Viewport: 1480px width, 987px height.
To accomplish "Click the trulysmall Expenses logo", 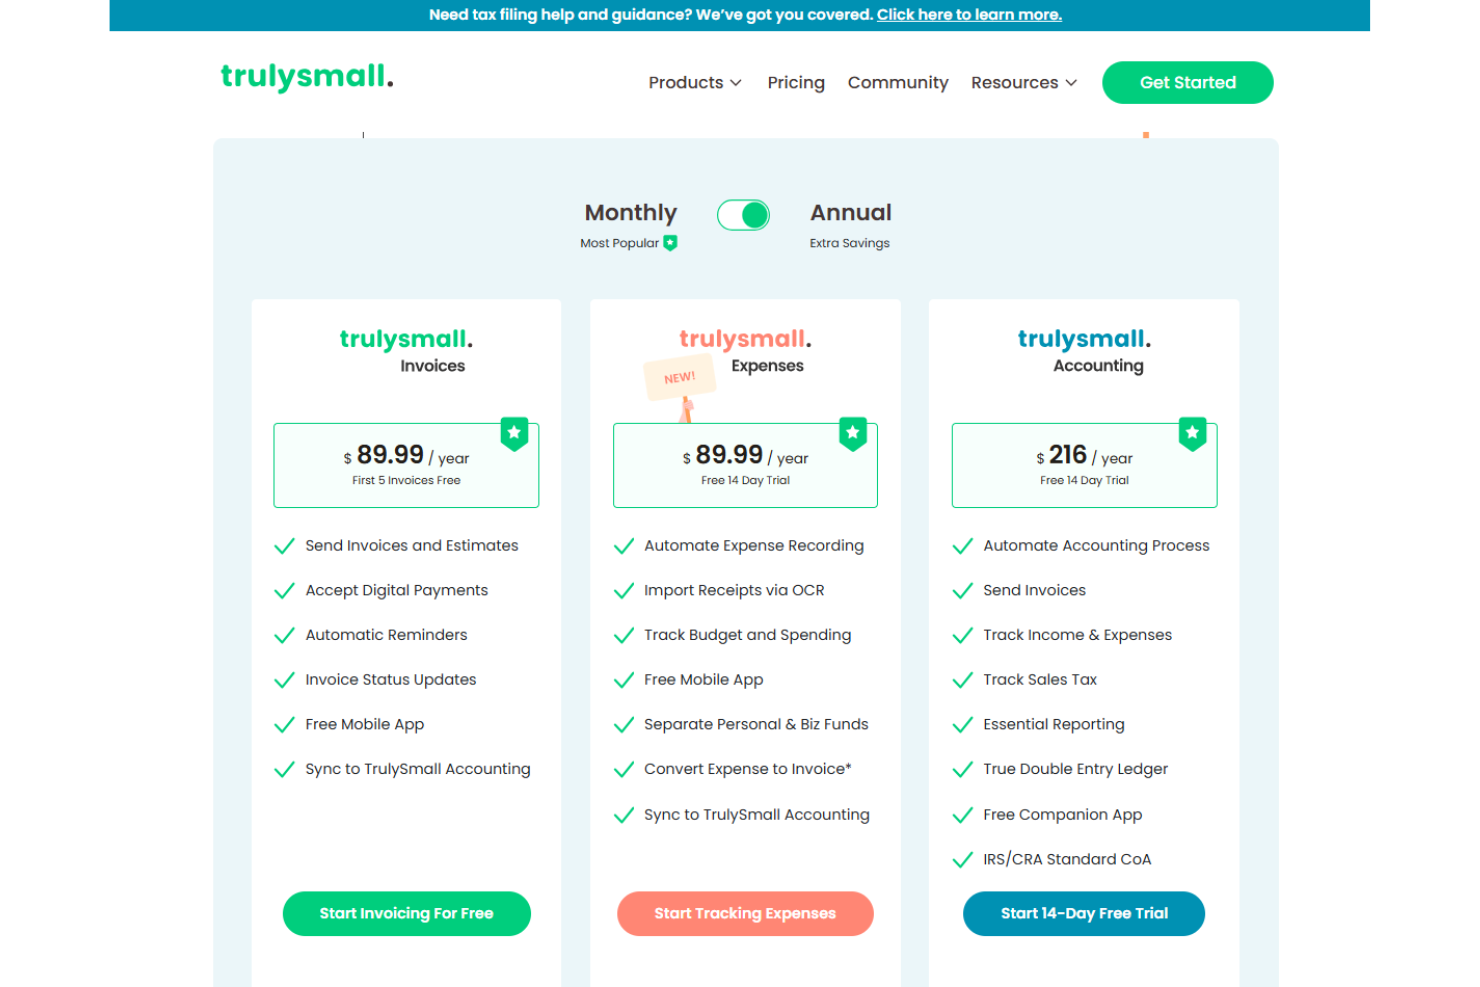I will click(x=745, y=351).
